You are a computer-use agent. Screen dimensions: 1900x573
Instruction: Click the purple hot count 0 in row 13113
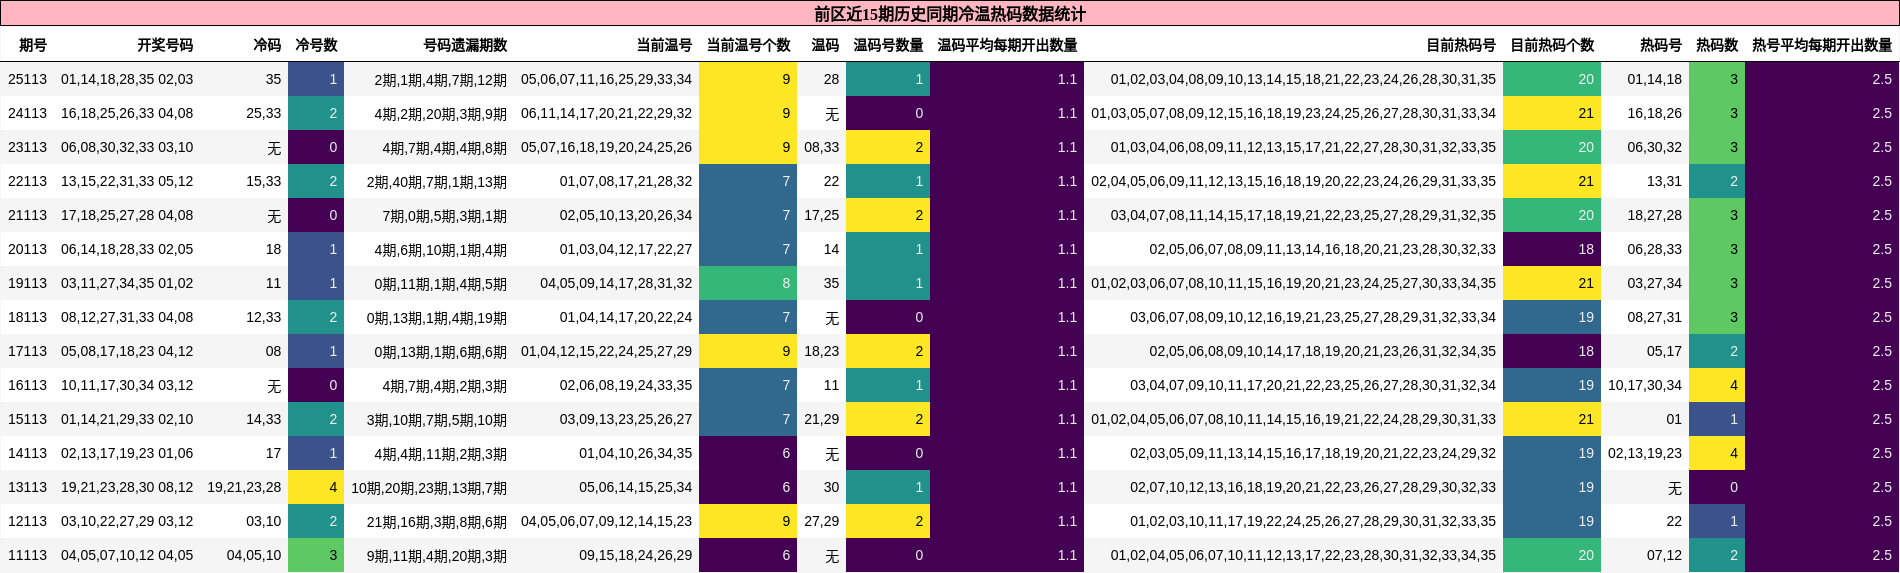1717,487
